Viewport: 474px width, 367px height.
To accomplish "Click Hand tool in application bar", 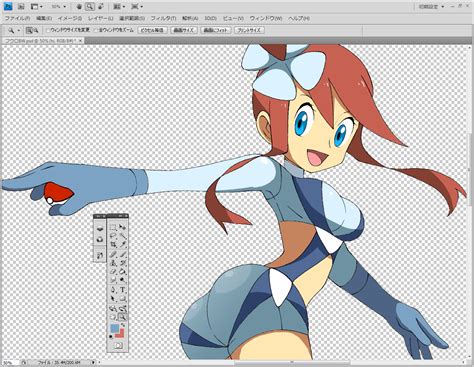I will pos(79,6).
